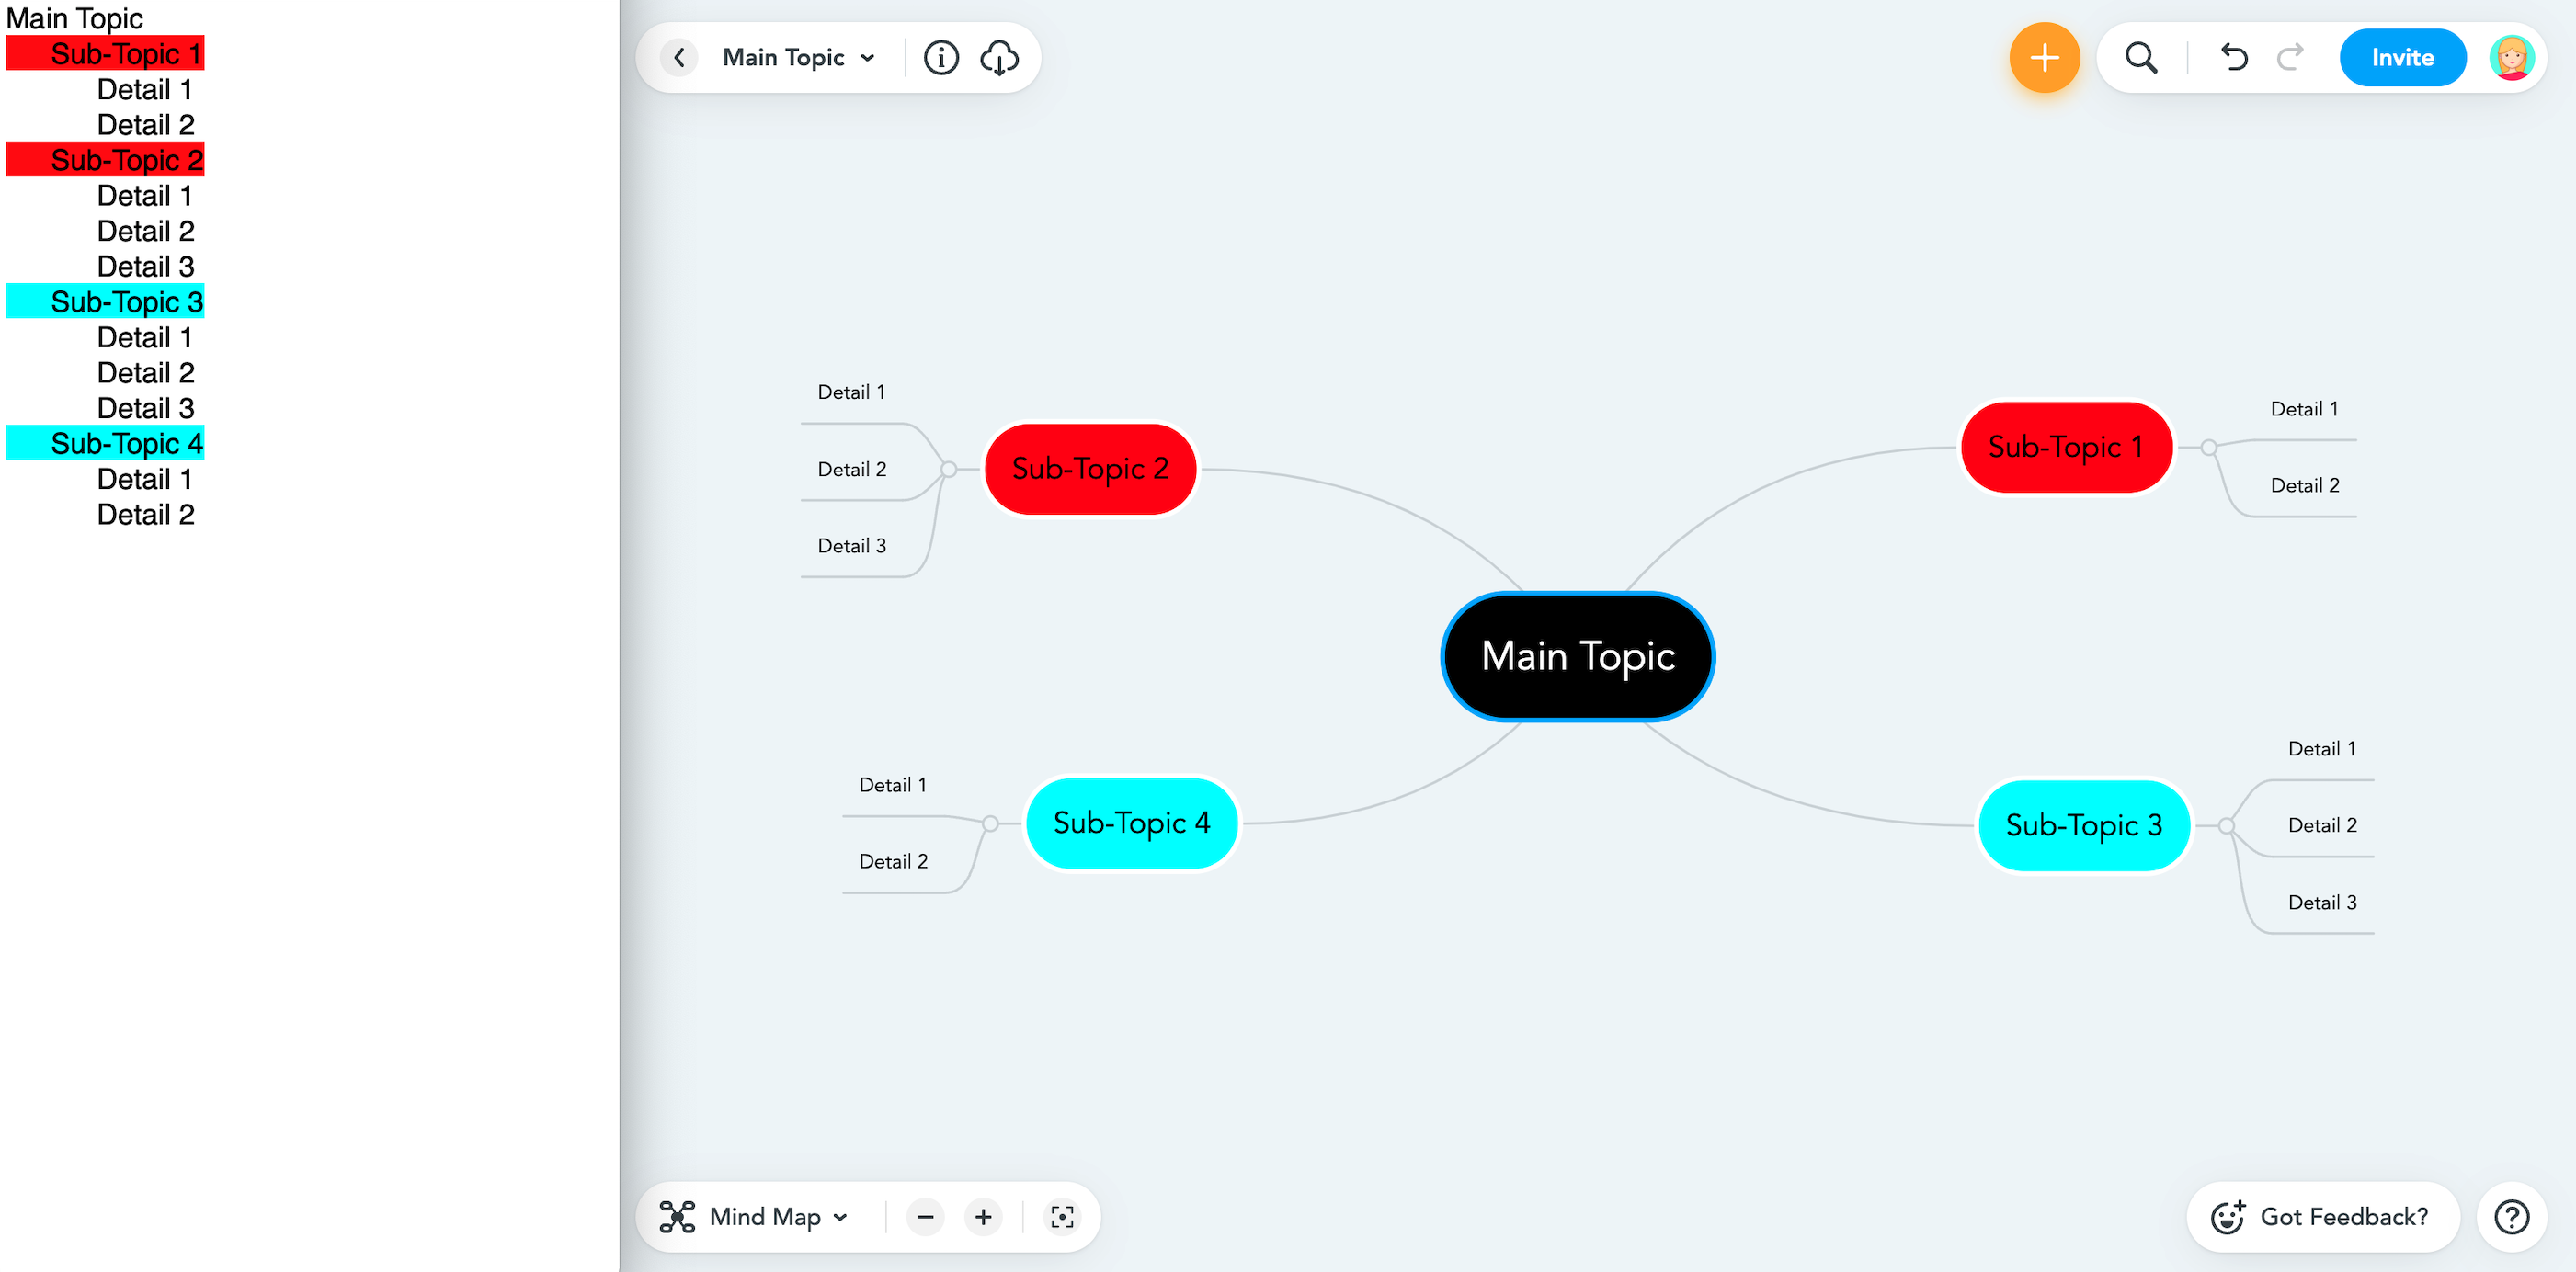2576x1272 pixels.
Task: Click the scissors Mind Map mode icon
Action: tap(677, 1217)
